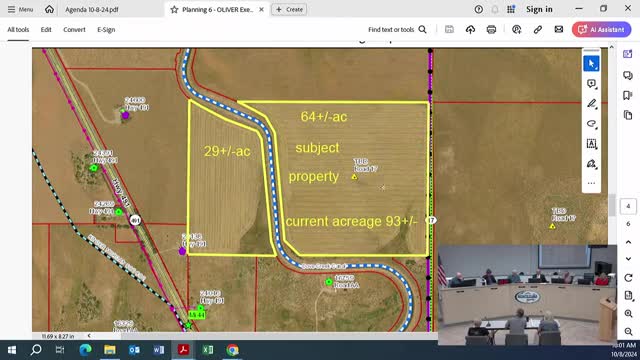Screen dimensions: 640x360
Task: Zoom in with magnifier plus
Action: click(628, 313)
